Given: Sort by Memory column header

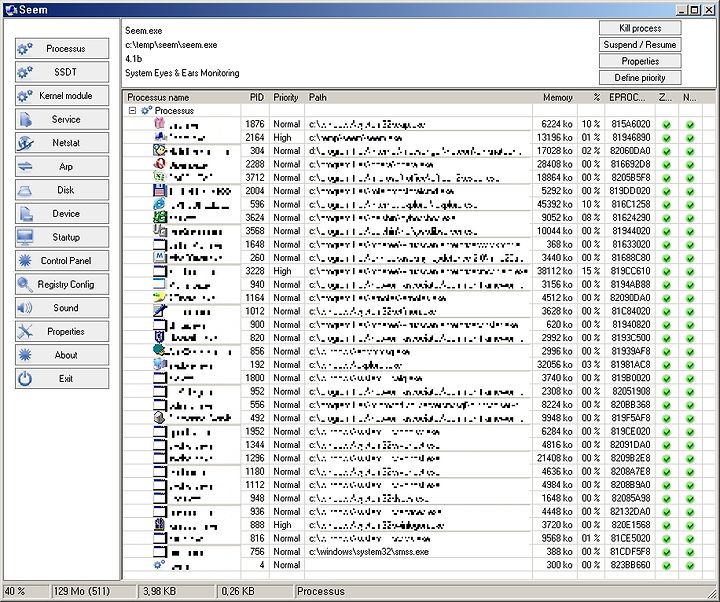Looking at the screenshot, I should tap(555, 97).
